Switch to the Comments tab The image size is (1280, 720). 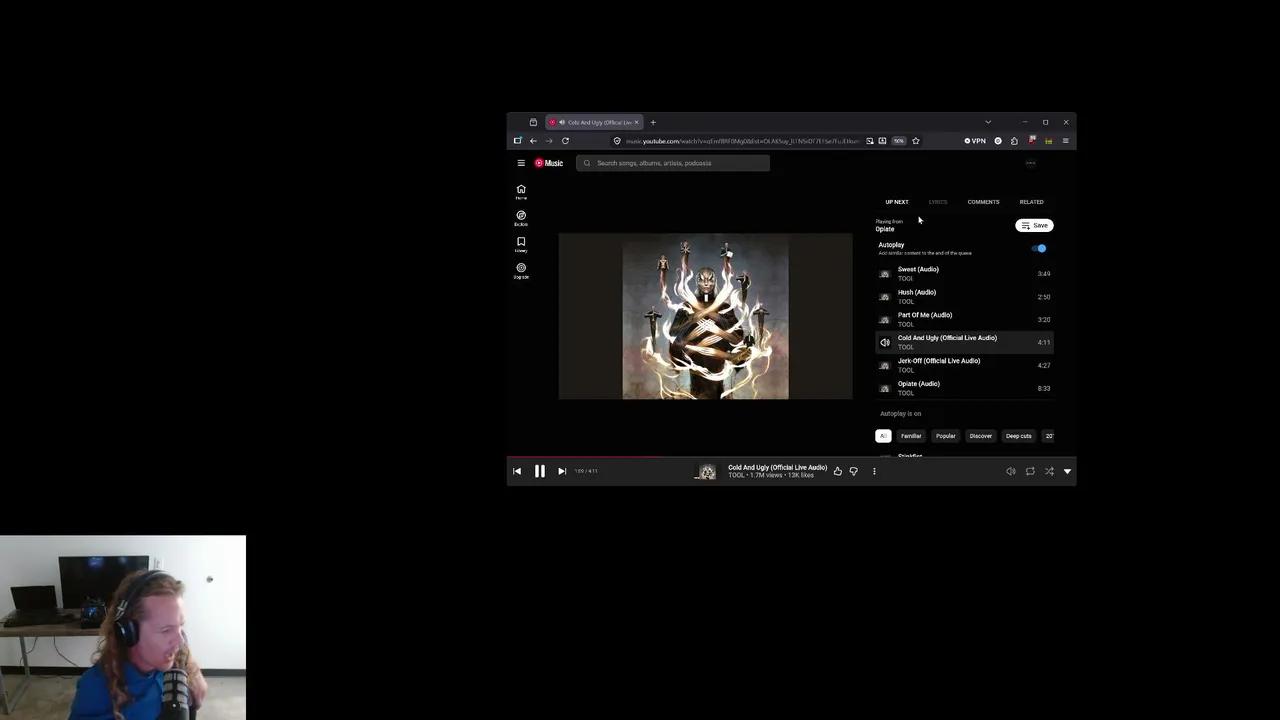(983, 202)
